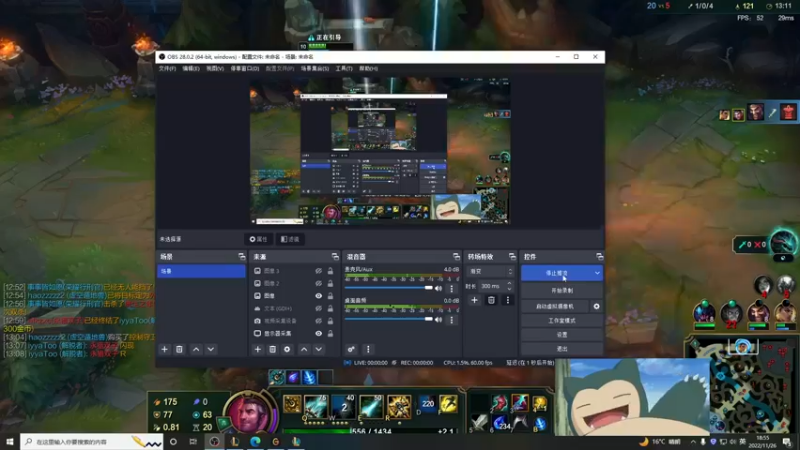Screen dimensions: 800x450
Task: Delete the selected scene with trash icon
Action: (179, 349)
